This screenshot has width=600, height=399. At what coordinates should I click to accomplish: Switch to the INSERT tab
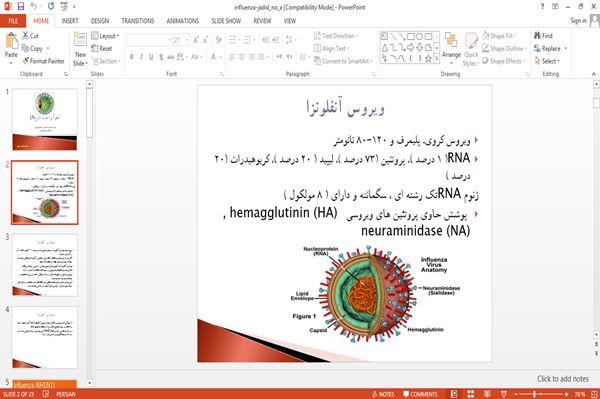[x=70, y=21]
